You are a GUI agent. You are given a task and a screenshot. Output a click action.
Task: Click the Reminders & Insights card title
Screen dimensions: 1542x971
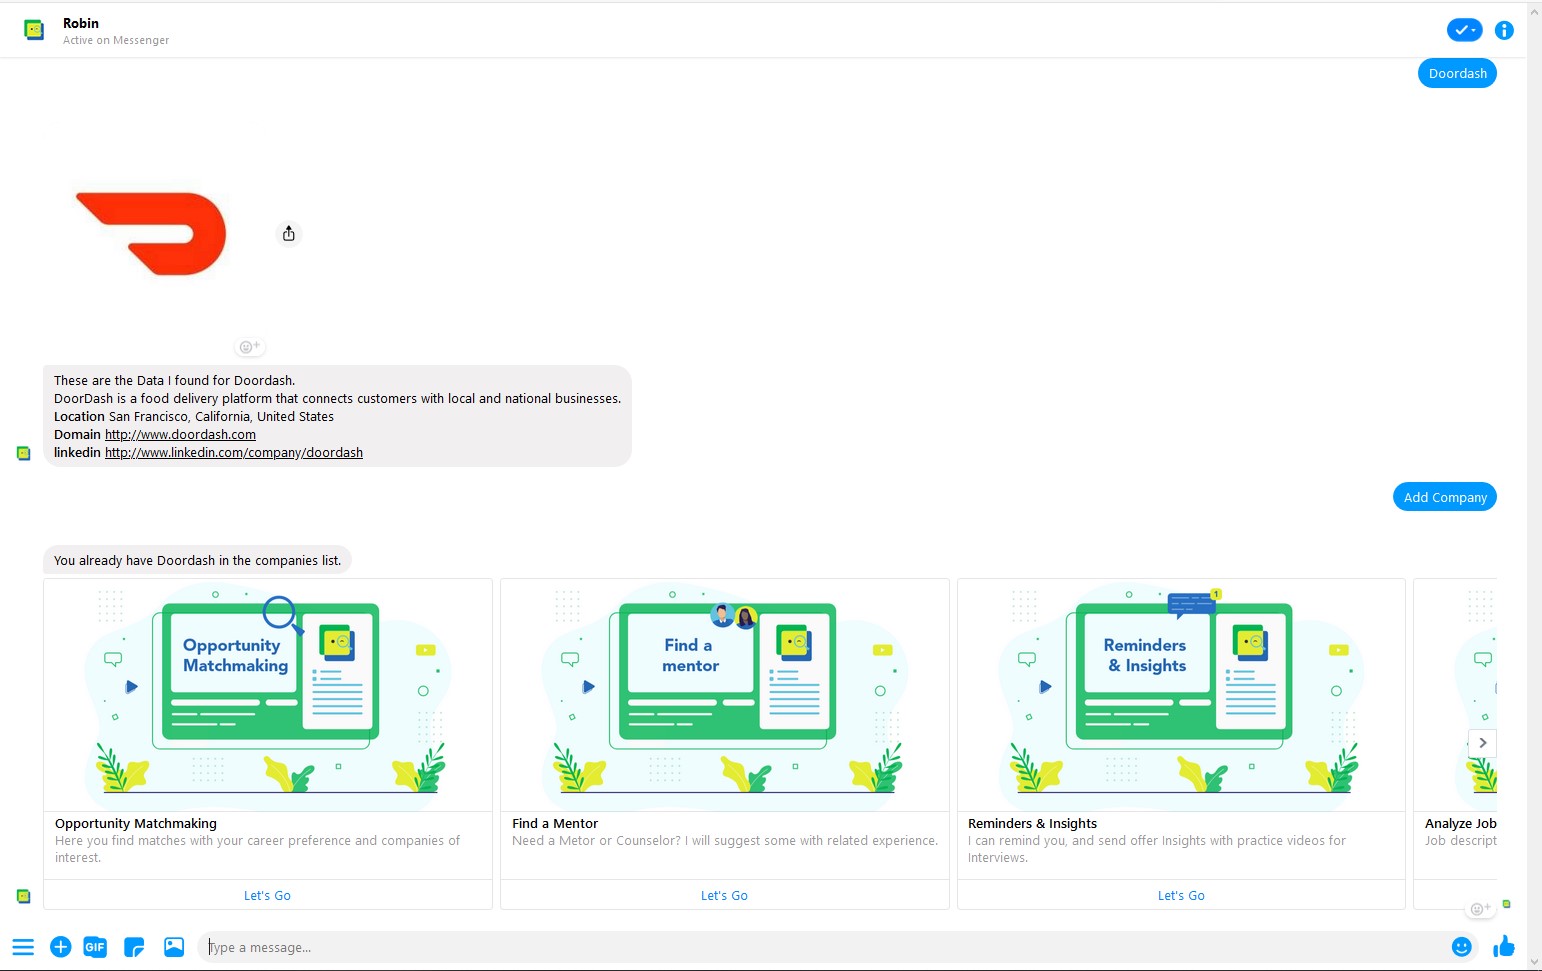click(x=1032, y=824)
